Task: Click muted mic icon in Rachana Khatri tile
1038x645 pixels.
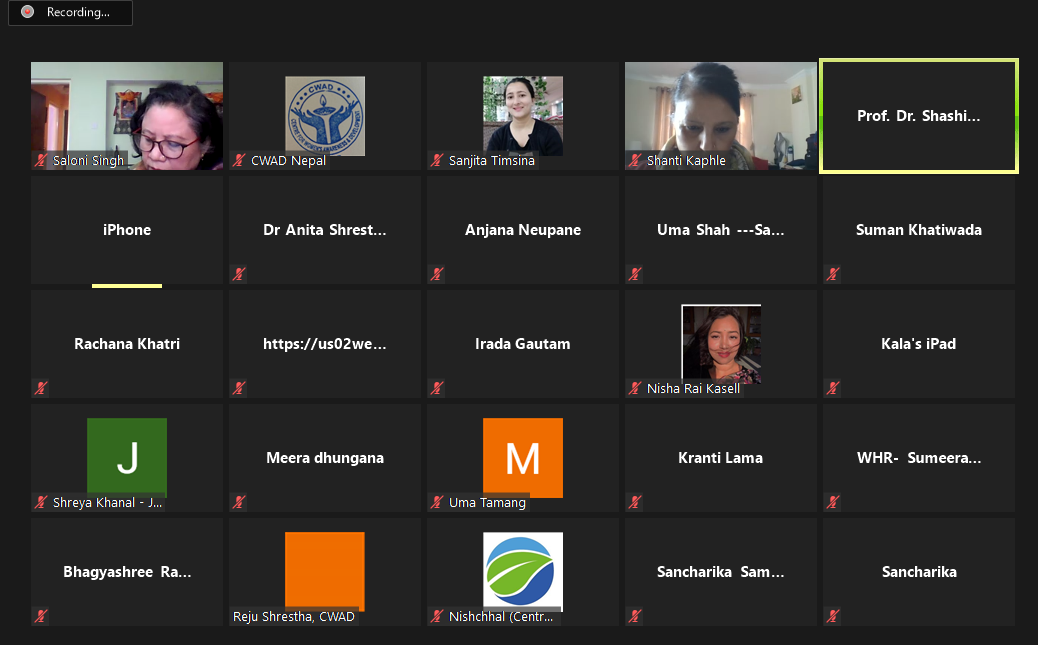Action: [x=41, y=388]
